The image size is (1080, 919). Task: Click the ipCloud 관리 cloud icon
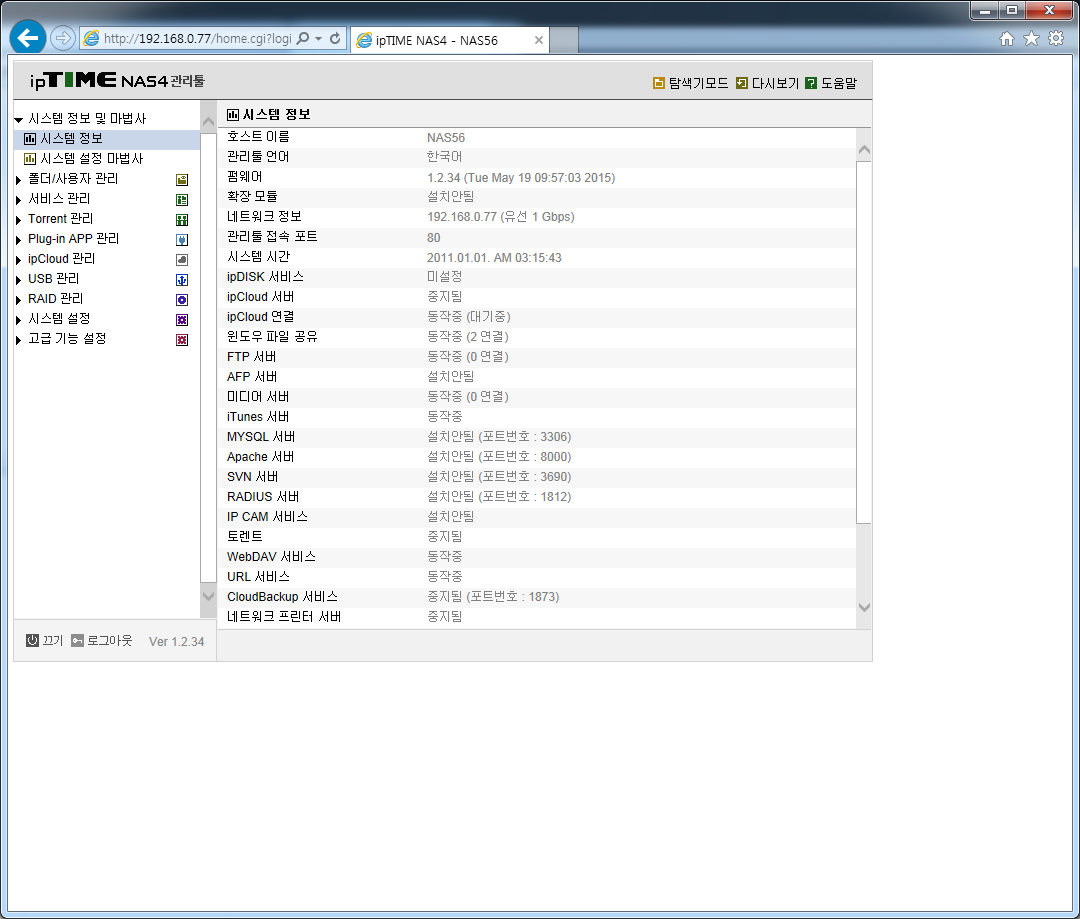(x=182, y=260)
